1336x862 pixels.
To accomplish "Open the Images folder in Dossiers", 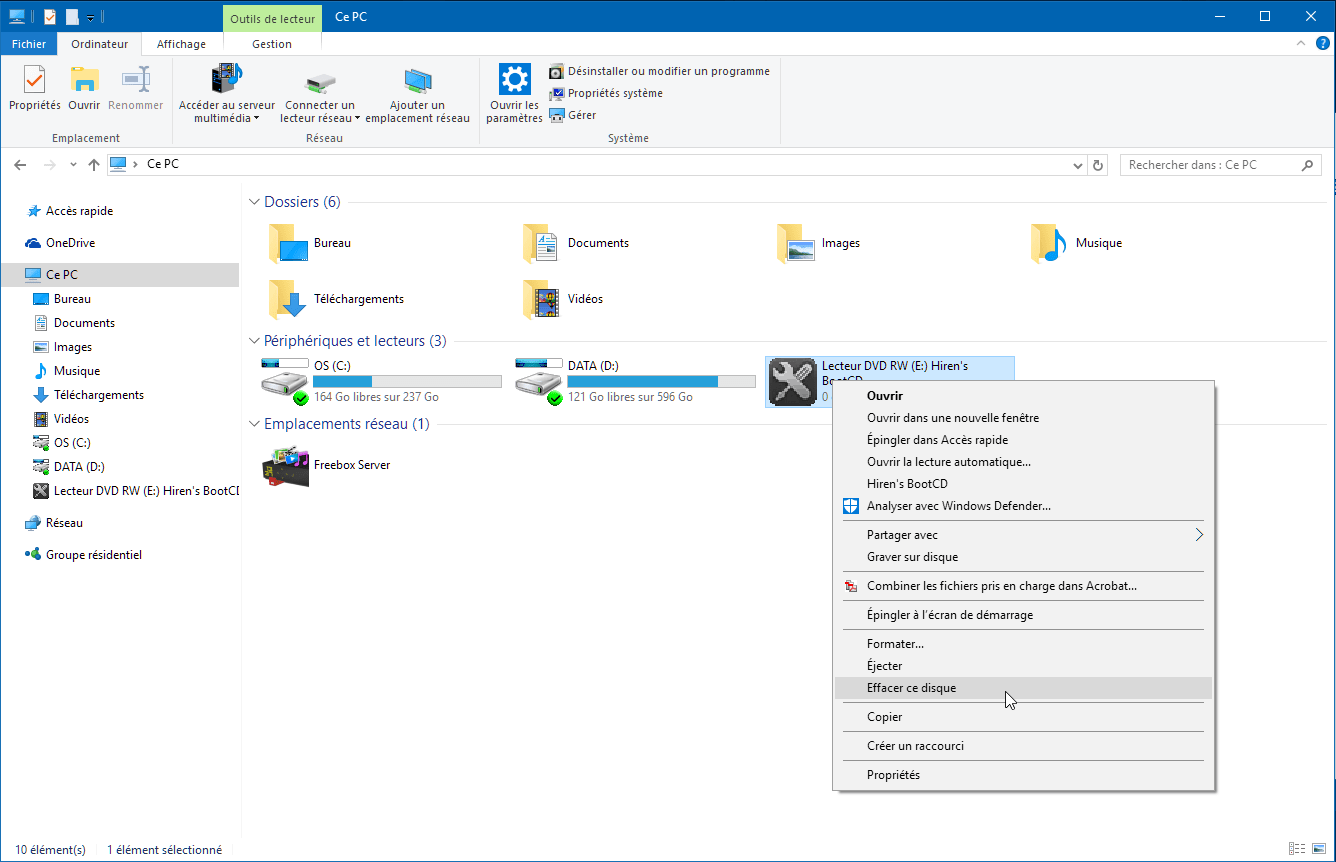I will (819, 243).
